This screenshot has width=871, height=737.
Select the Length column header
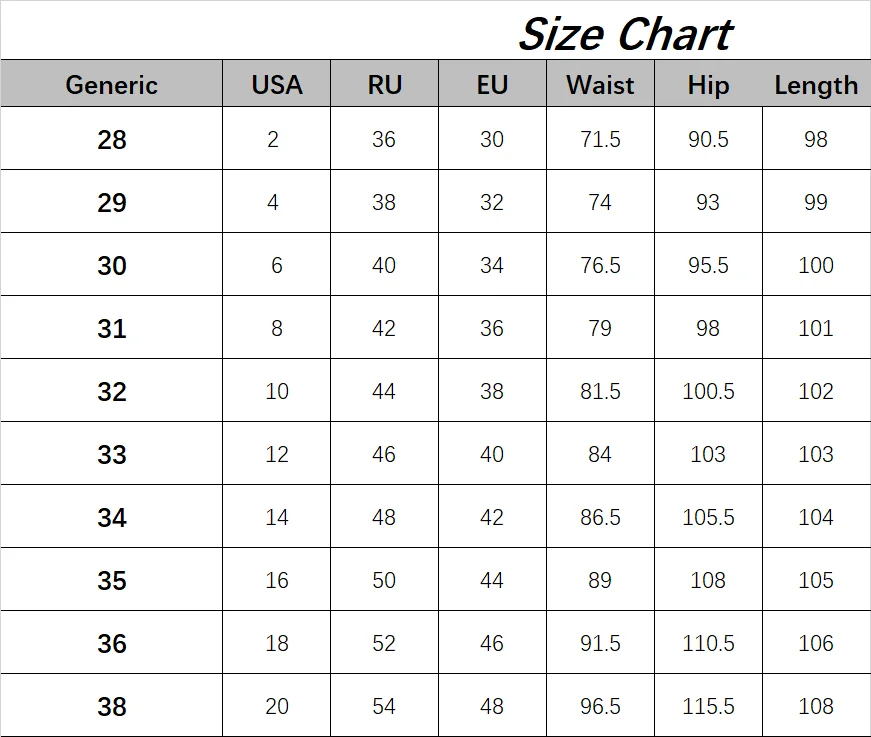pyautogui.click(x=816, y=86)
